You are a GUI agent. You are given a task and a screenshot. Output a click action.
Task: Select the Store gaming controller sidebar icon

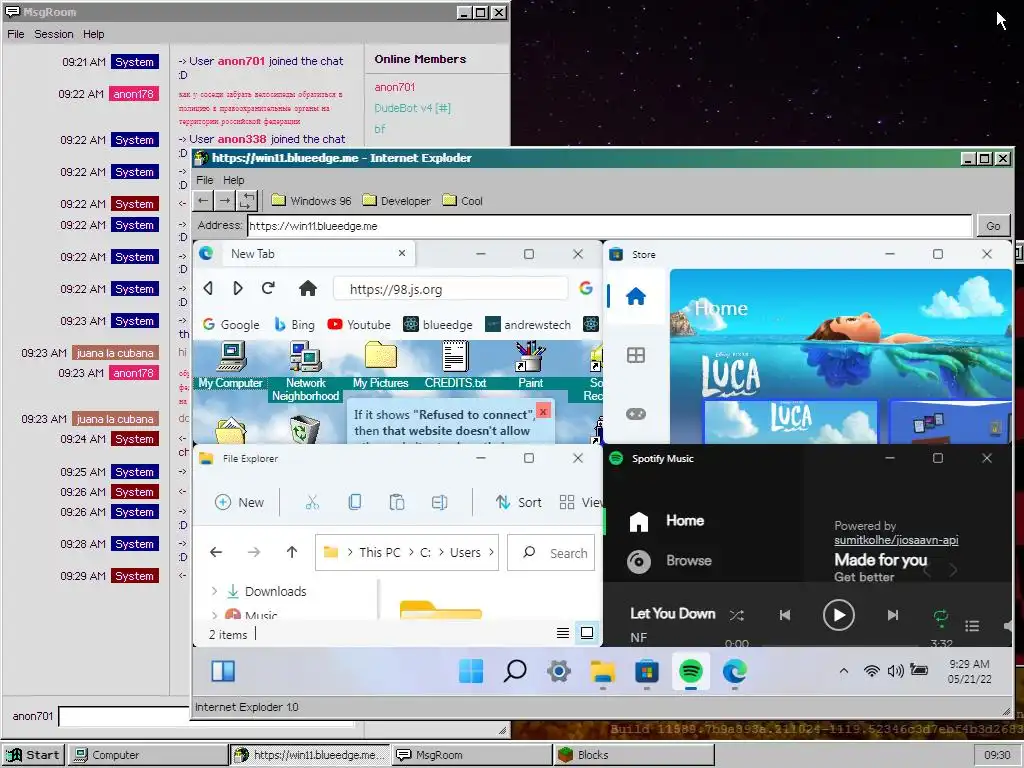[635, 414]
